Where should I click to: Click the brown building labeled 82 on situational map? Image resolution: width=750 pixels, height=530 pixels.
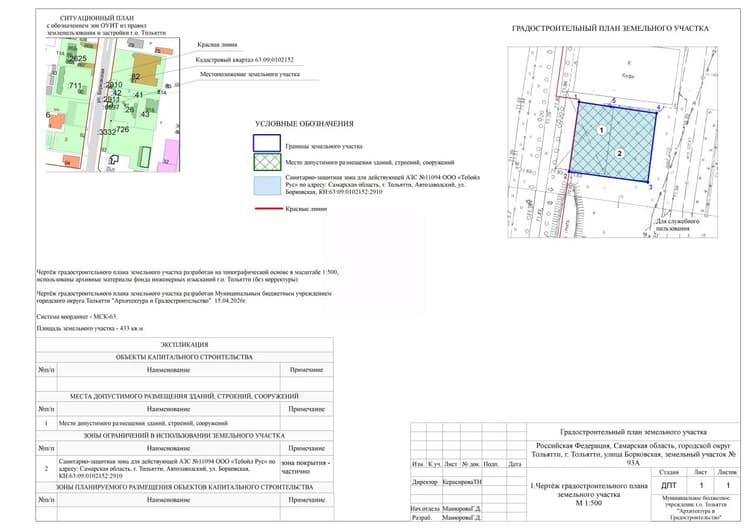(145, 70)
